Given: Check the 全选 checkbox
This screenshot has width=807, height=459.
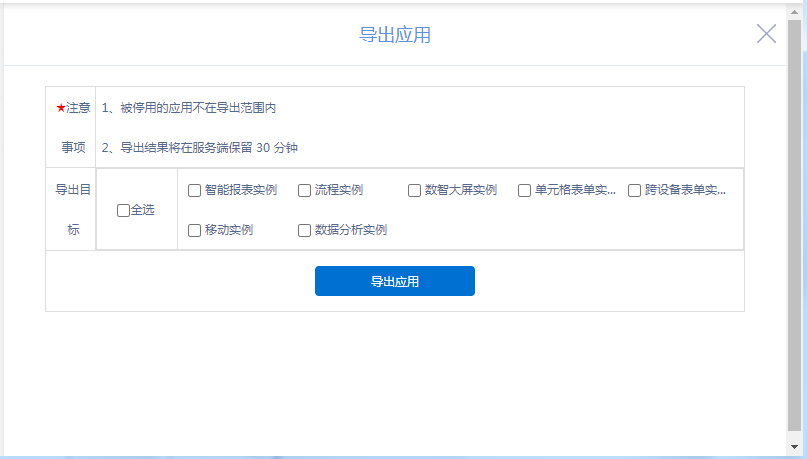Looking at the screenshot, I should pyautogui.click(x=123, y=210).
